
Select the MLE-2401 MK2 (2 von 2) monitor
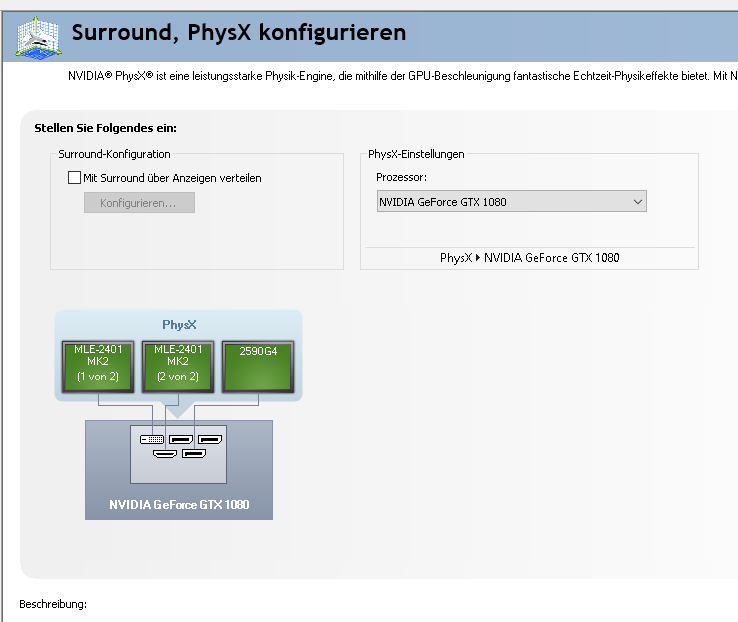[178, 367]
